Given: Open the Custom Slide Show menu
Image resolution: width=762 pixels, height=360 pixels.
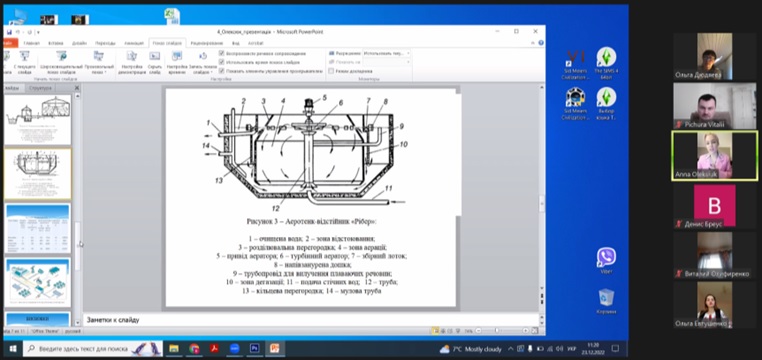Looking at the screenshot, I should click(x=99, y=62).
